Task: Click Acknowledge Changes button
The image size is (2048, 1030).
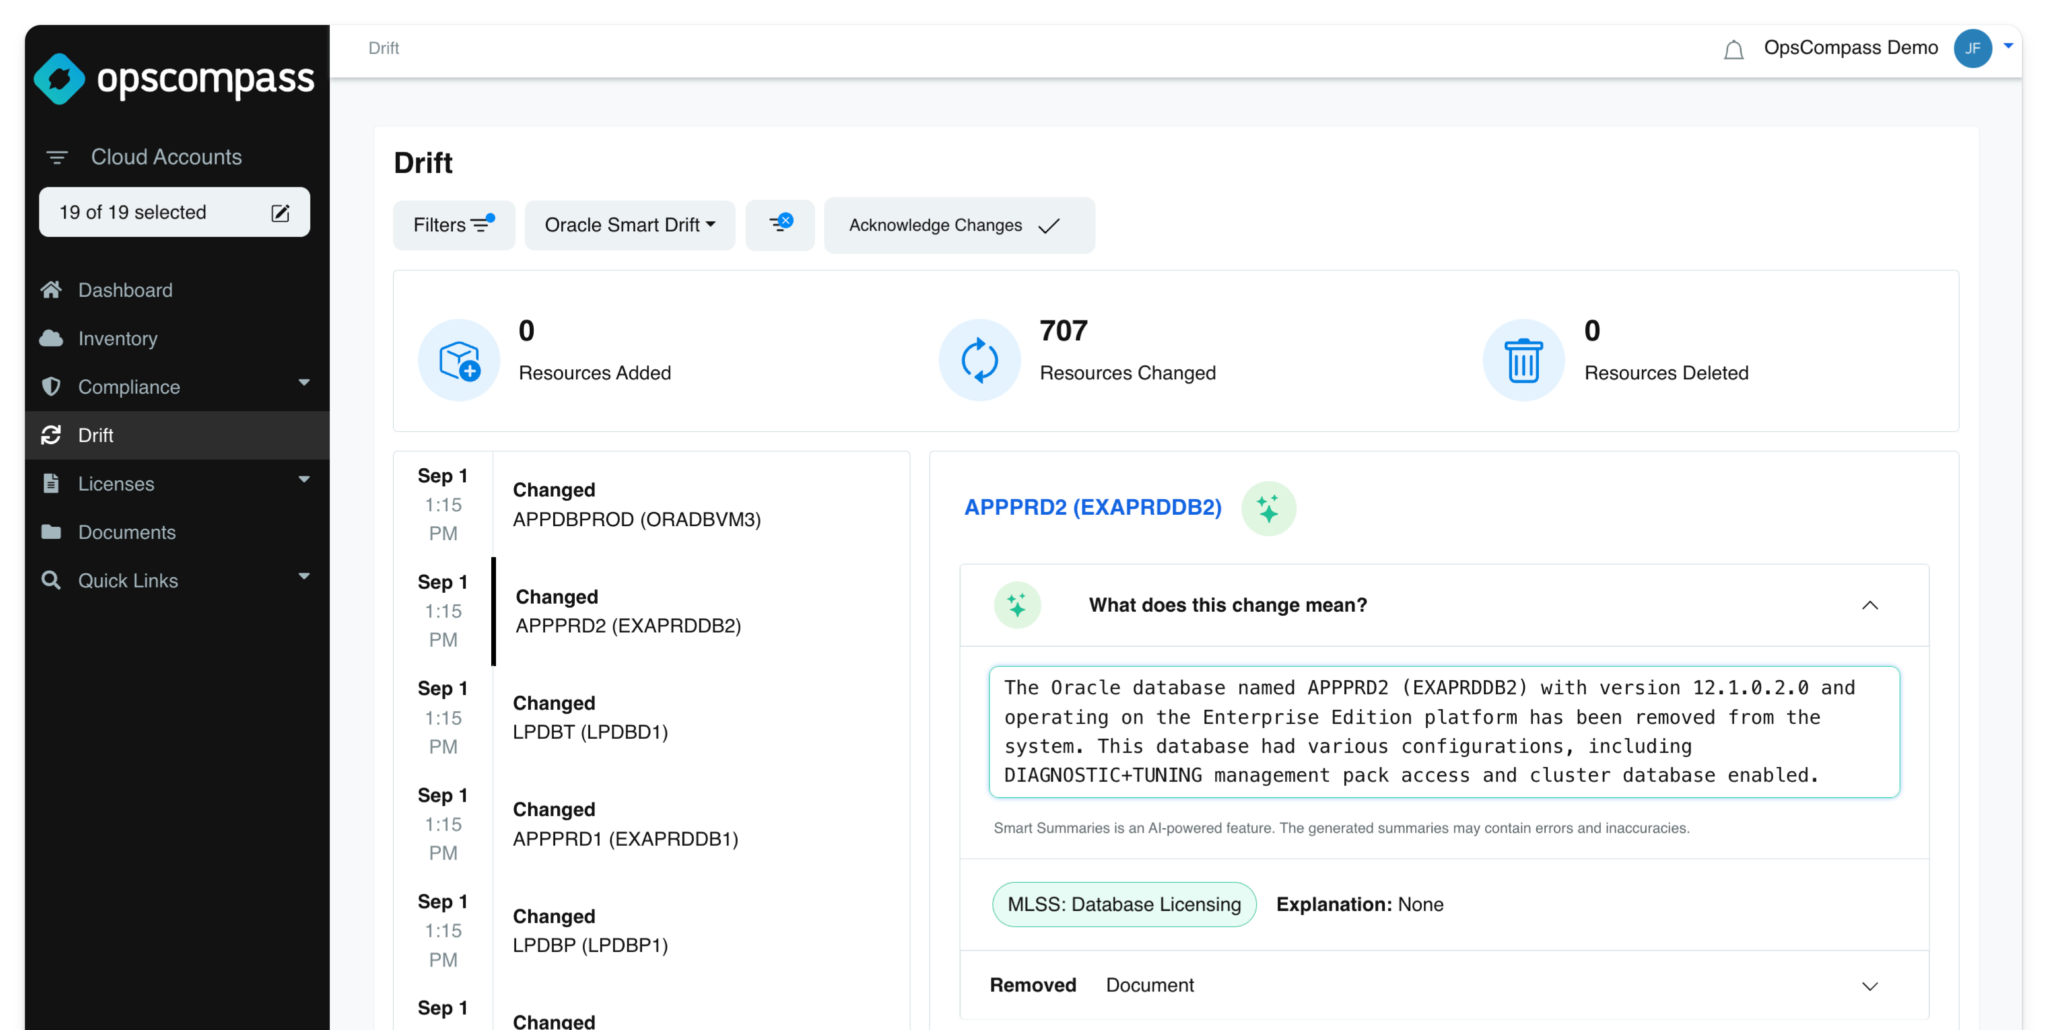Action: pos(959,225)
